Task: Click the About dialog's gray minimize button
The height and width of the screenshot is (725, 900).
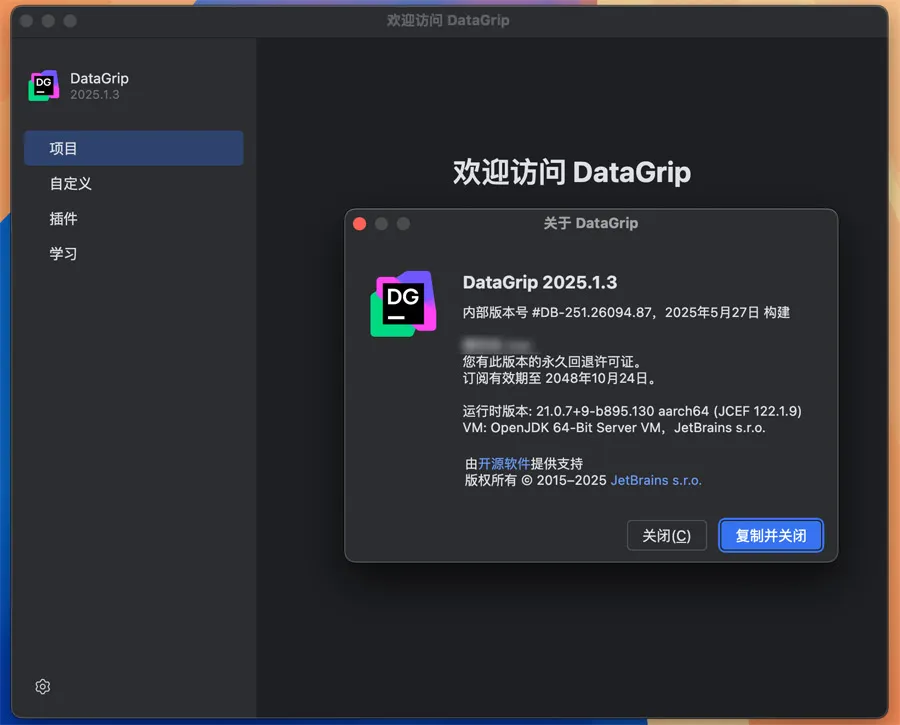Action: (x=382, y=224)
